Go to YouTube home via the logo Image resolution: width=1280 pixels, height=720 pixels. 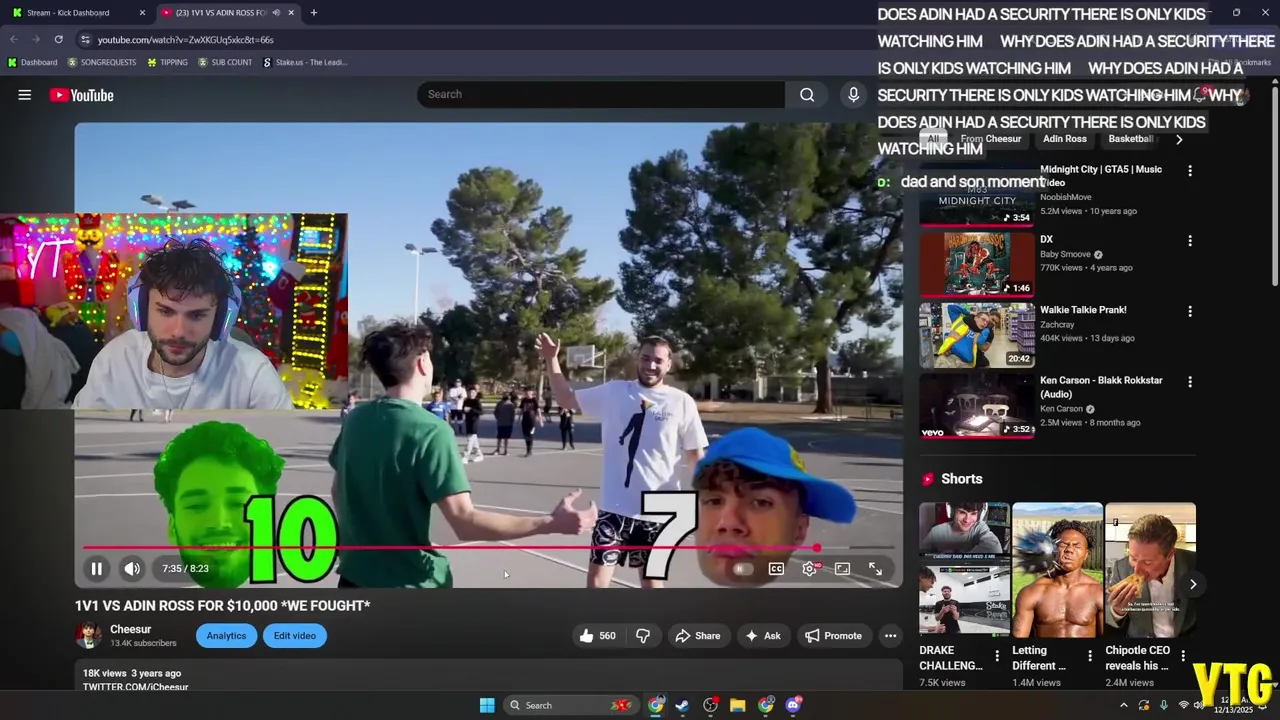click(x=82, y=95)
